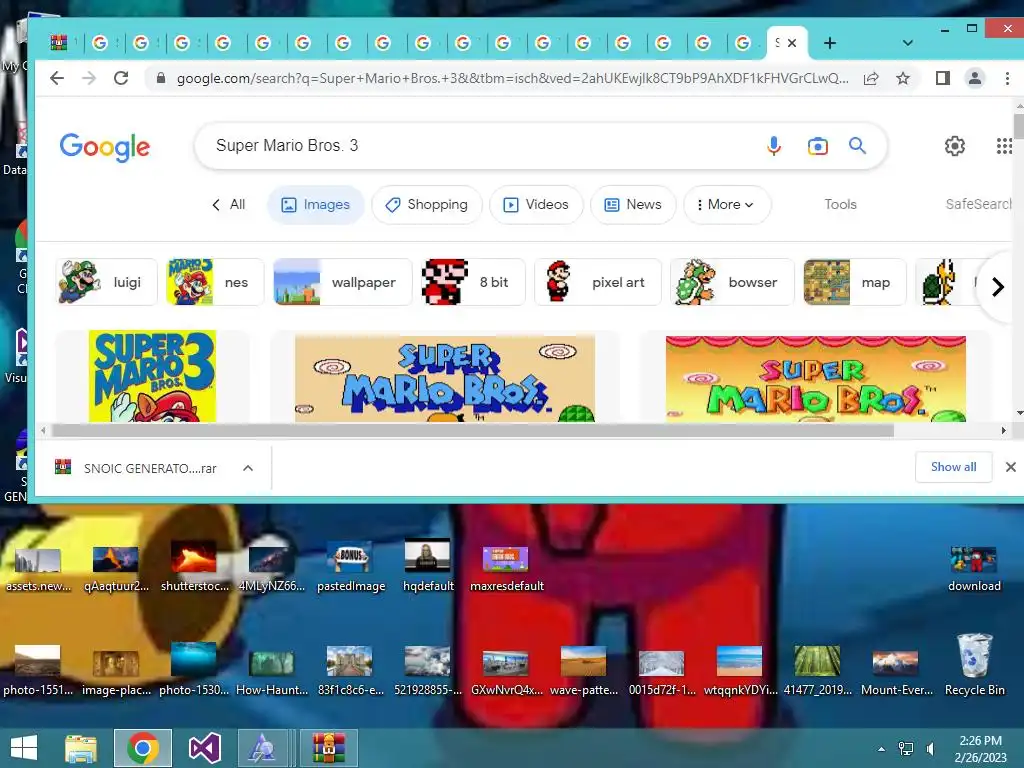This screenshot has height=768, width=1024.
Task: Switch to the News tab
Action: 633,204
